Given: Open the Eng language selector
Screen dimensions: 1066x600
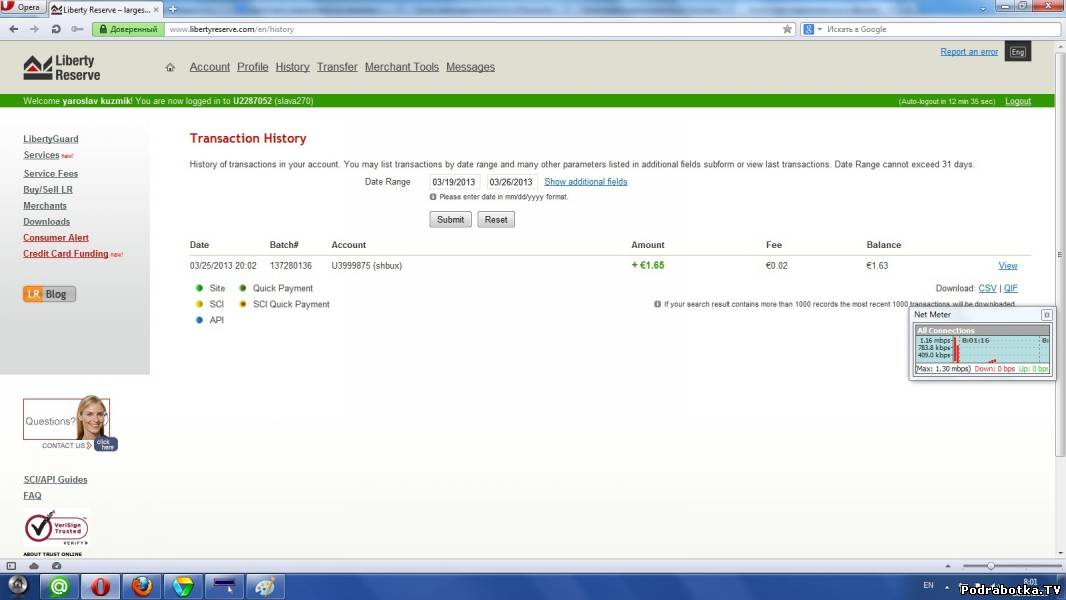Looking at the screenshot, I should 1017,52.
